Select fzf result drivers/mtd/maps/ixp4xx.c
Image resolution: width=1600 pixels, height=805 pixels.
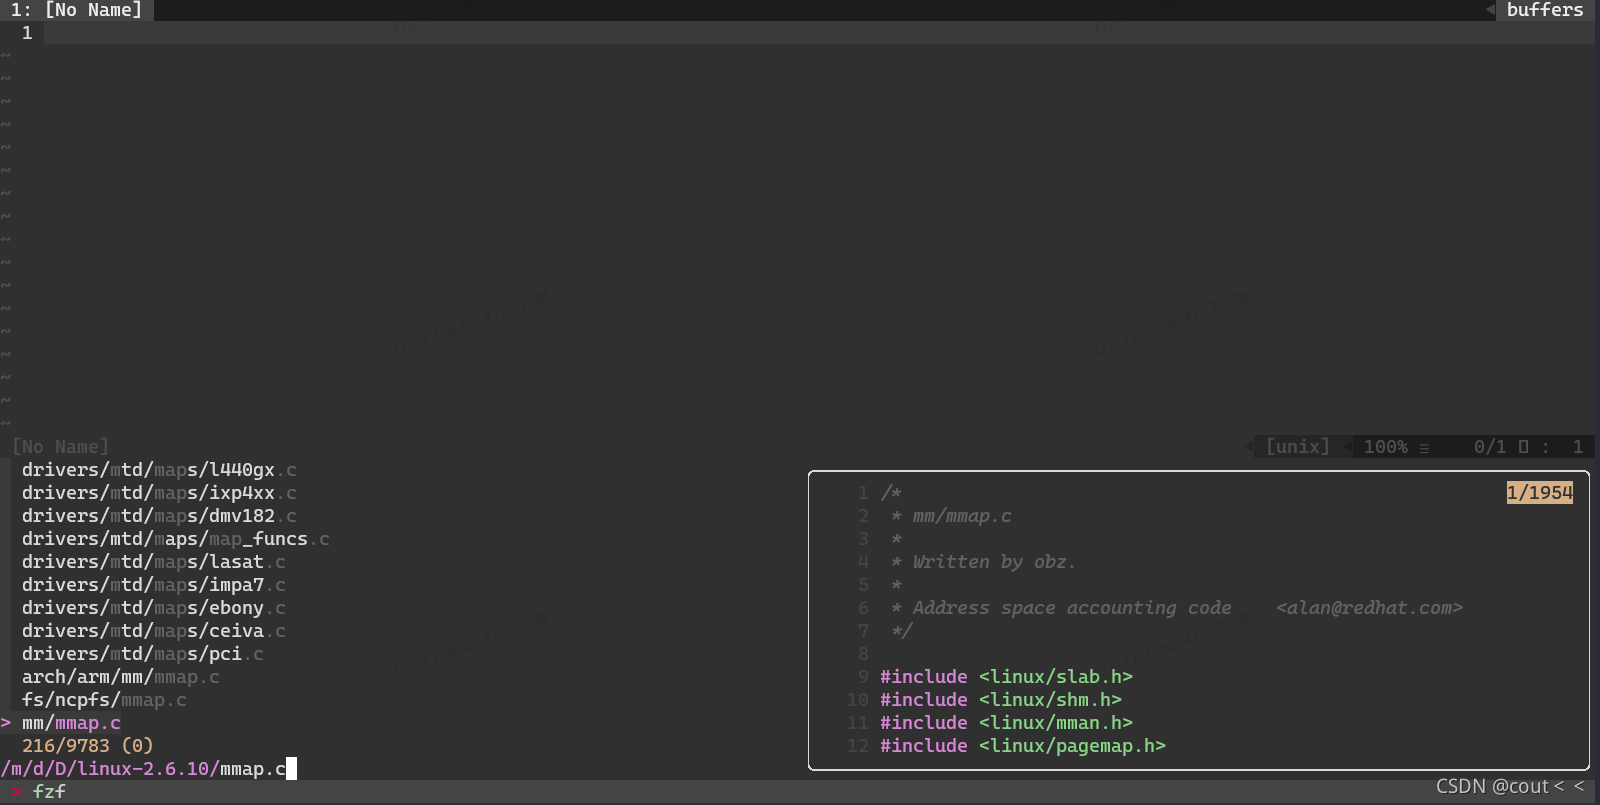[159, 493]
